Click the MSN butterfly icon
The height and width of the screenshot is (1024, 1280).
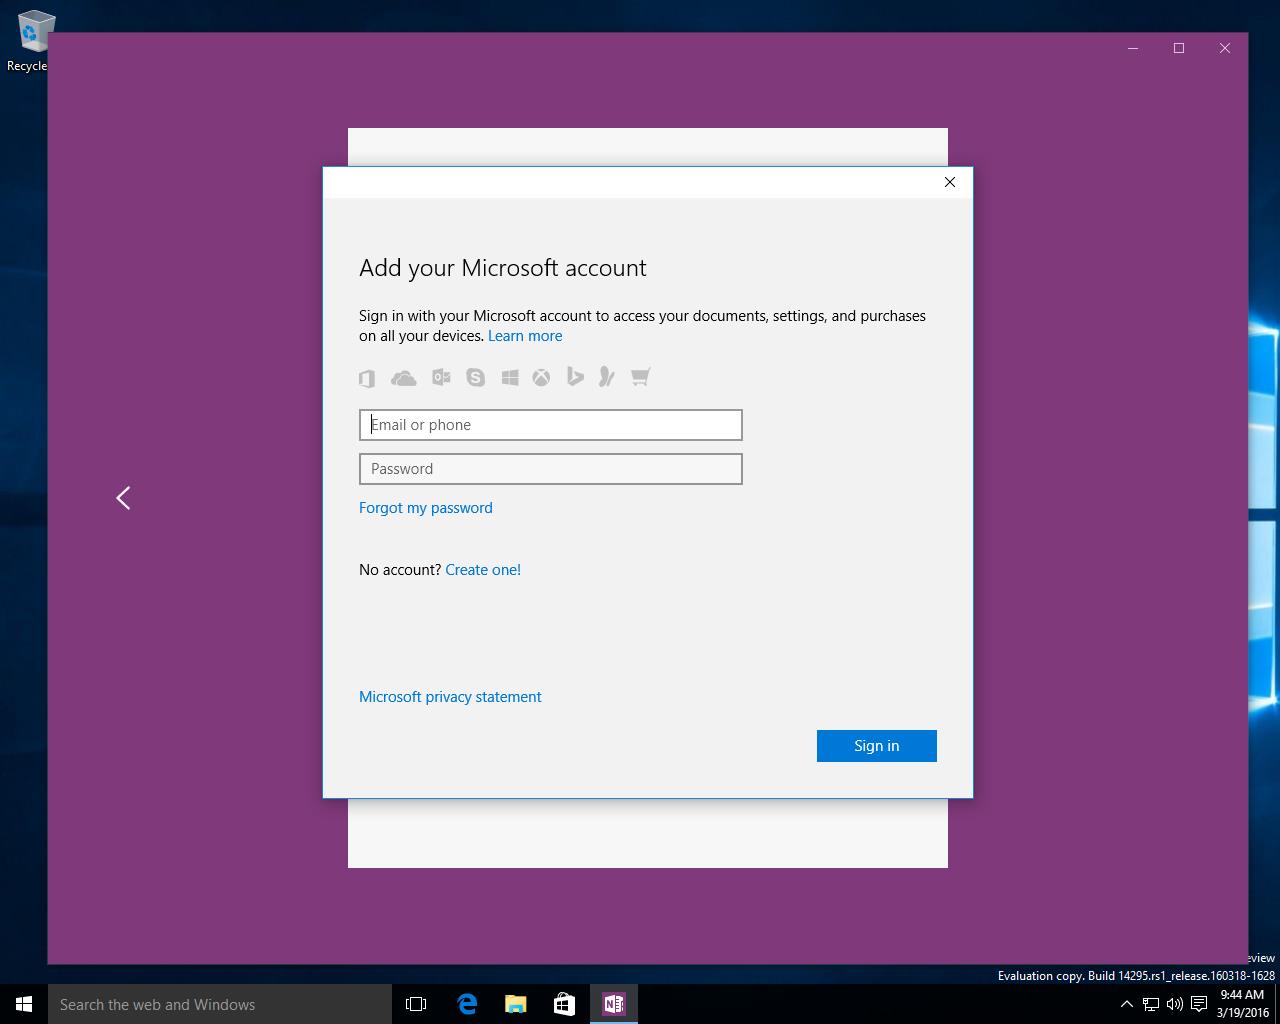click(606, 376)
